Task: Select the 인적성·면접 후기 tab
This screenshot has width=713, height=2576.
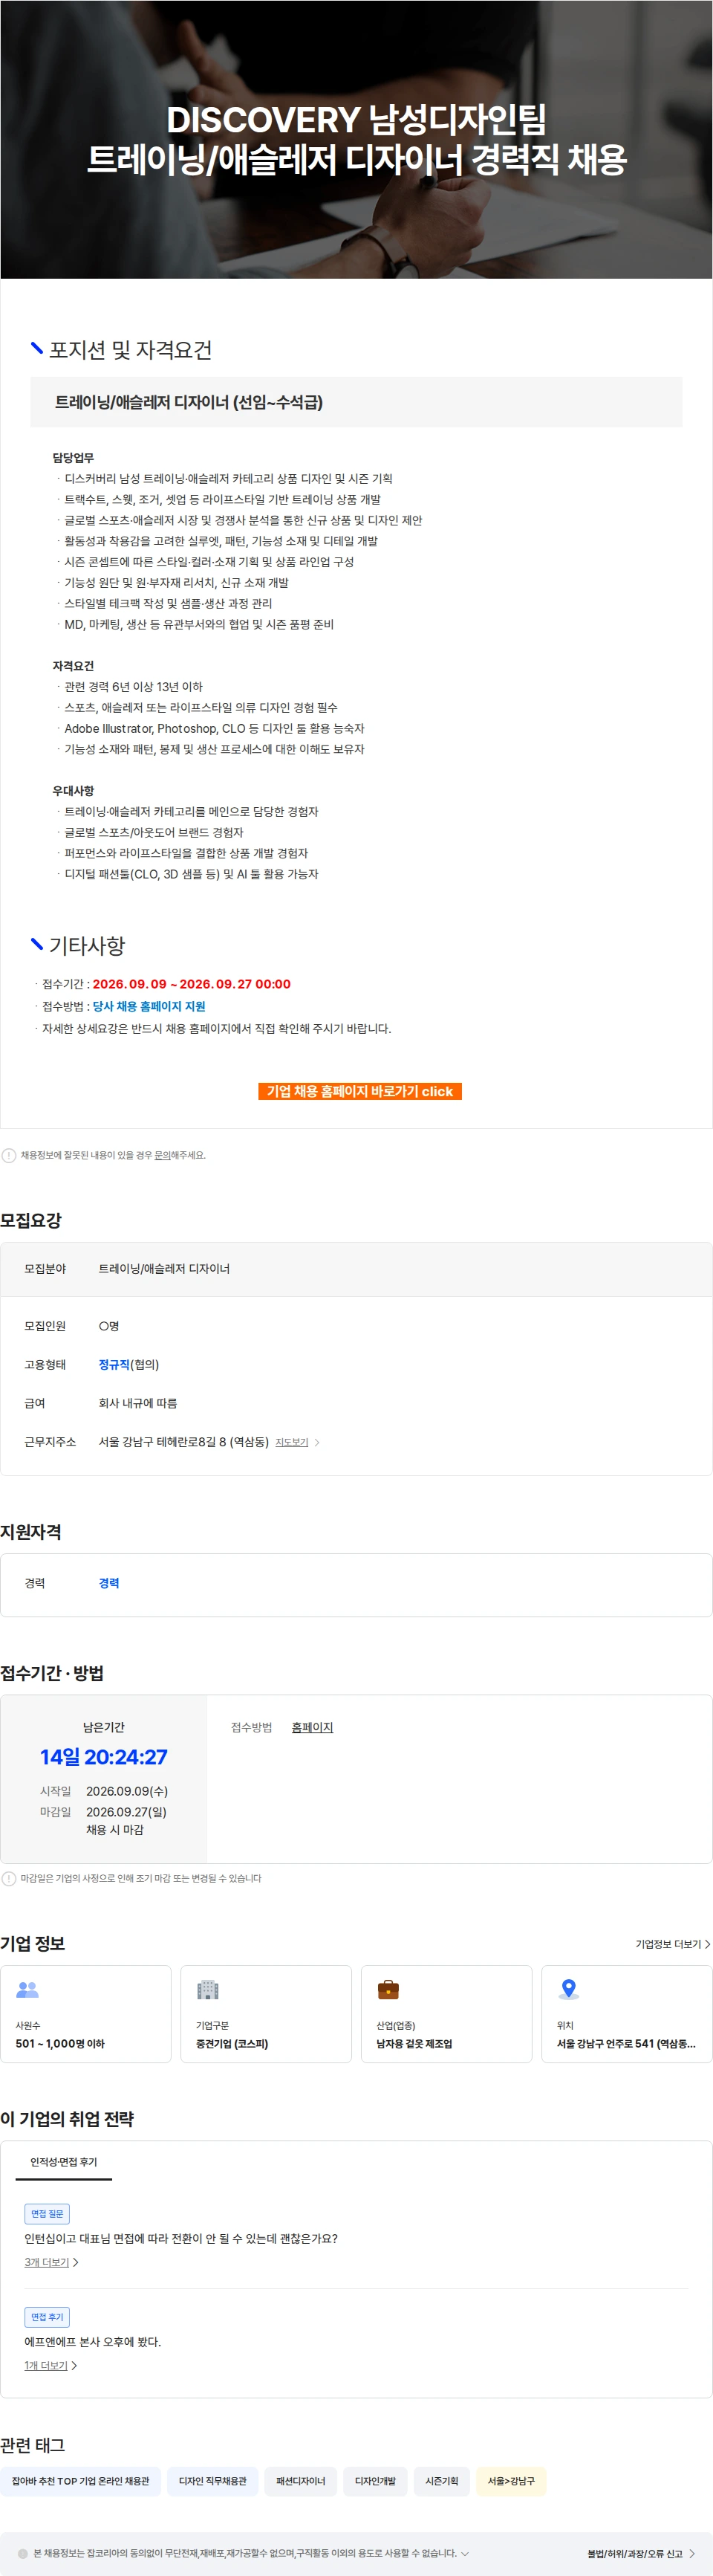Action: (64, 2161)
